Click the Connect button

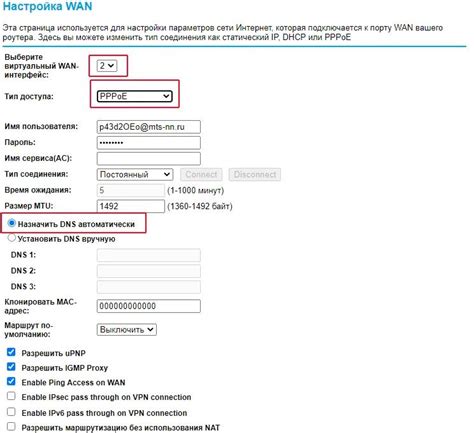click(201, 174)
